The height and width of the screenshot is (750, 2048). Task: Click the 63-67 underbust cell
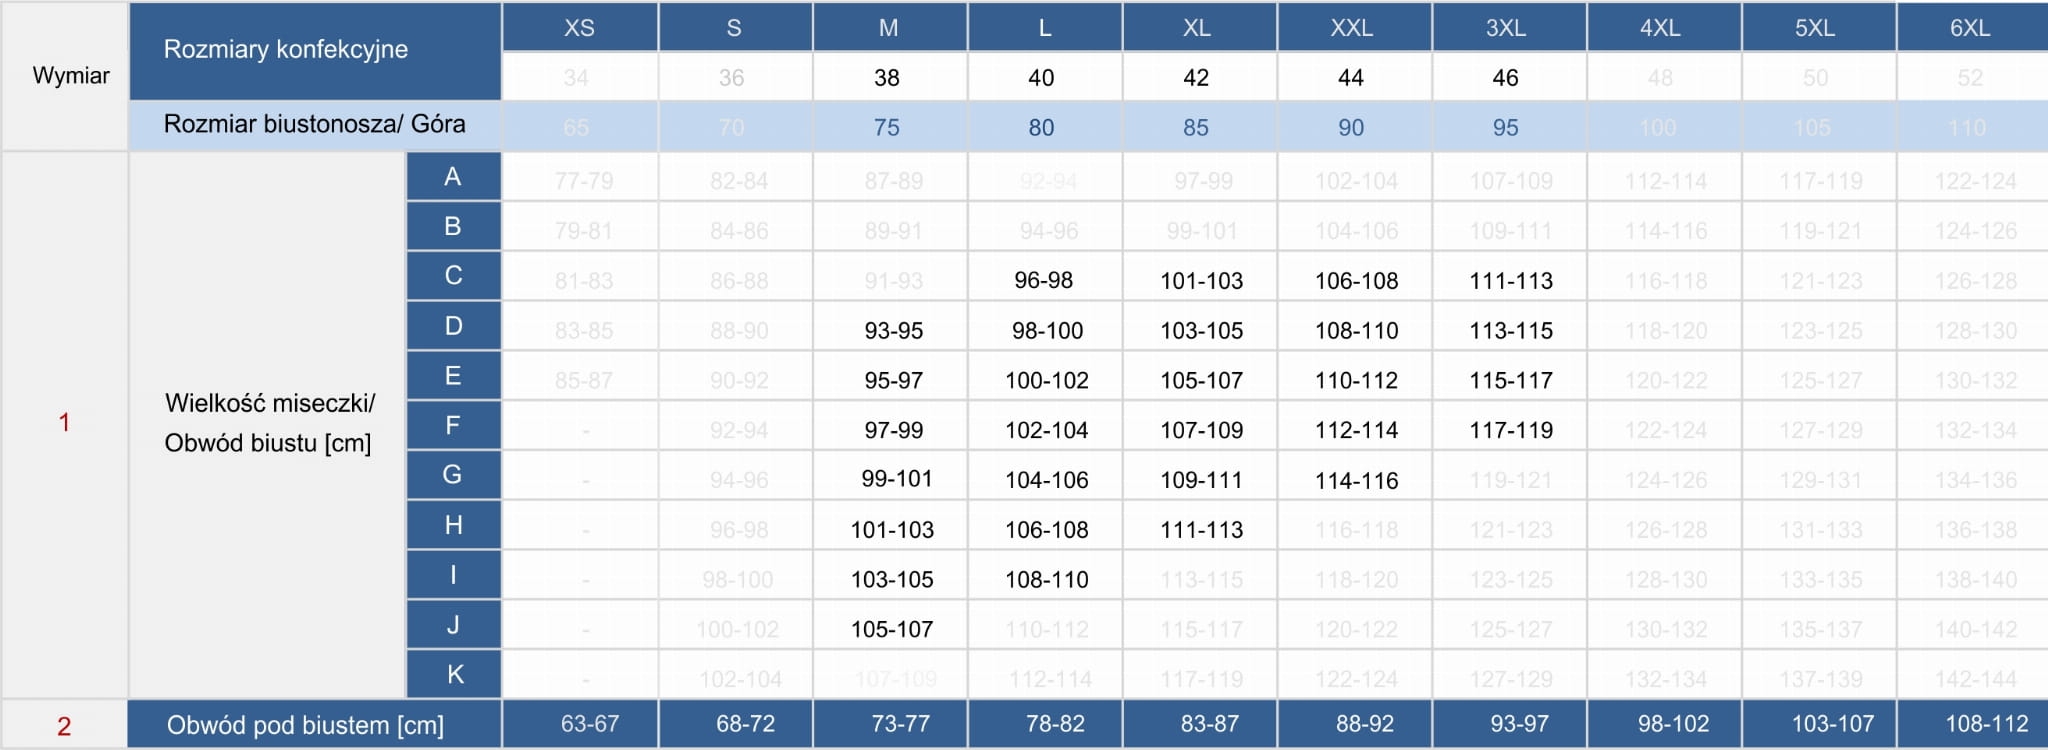pyautogui.click(x=590, y=724)
